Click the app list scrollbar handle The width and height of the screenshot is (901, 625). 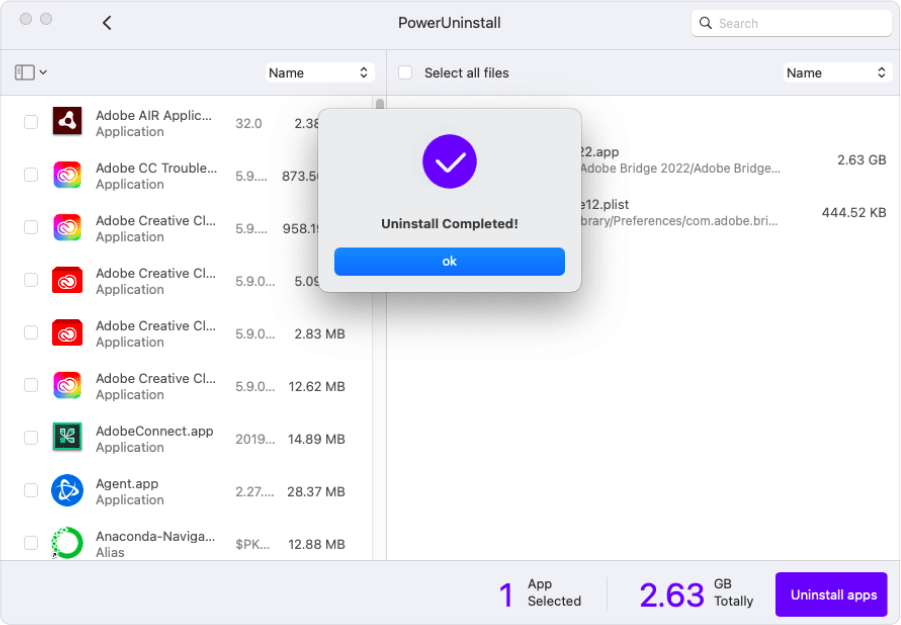pyautogui.click(x=379, y=104)
